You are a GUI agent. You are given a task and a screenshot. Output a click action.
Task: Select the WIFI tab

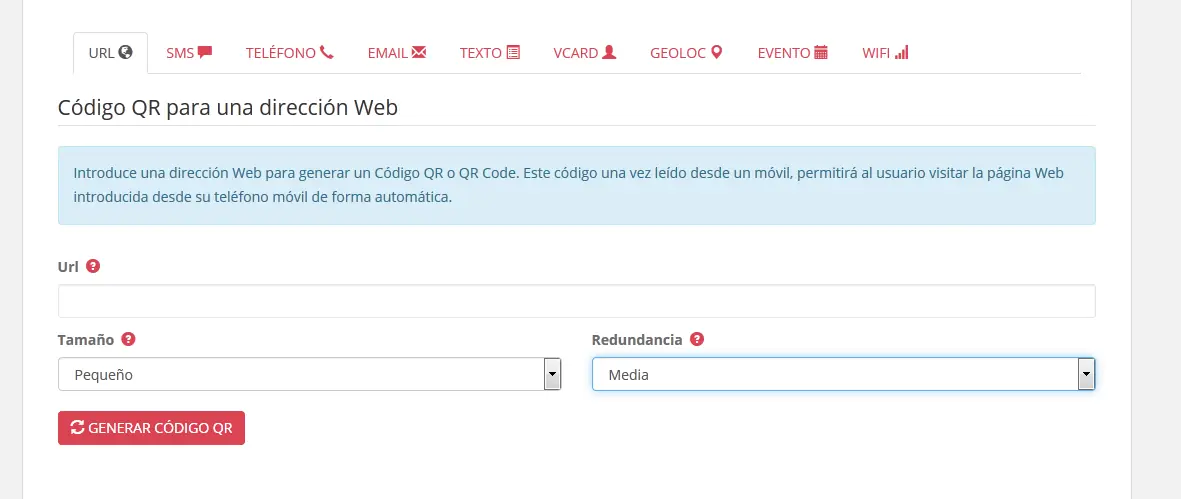click(x=885, y=53)
